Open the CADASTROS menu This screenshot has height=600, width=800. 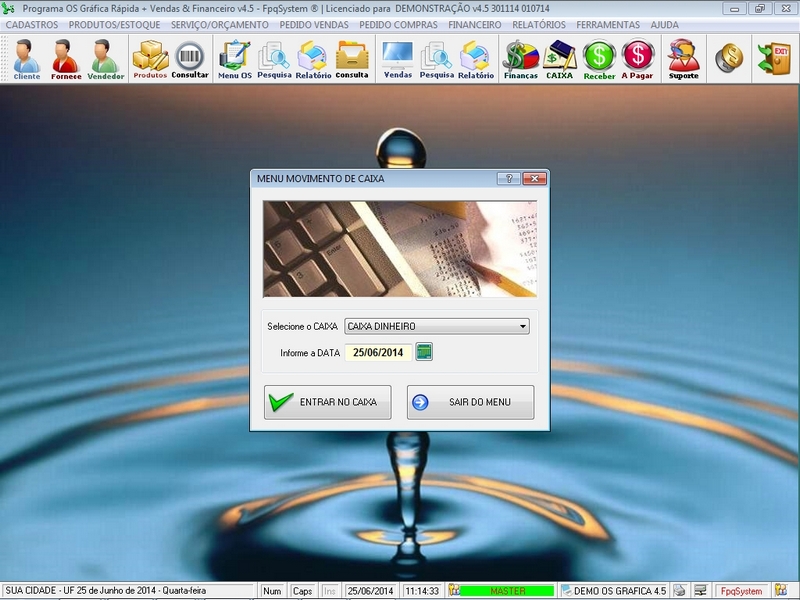coord(32,24)
